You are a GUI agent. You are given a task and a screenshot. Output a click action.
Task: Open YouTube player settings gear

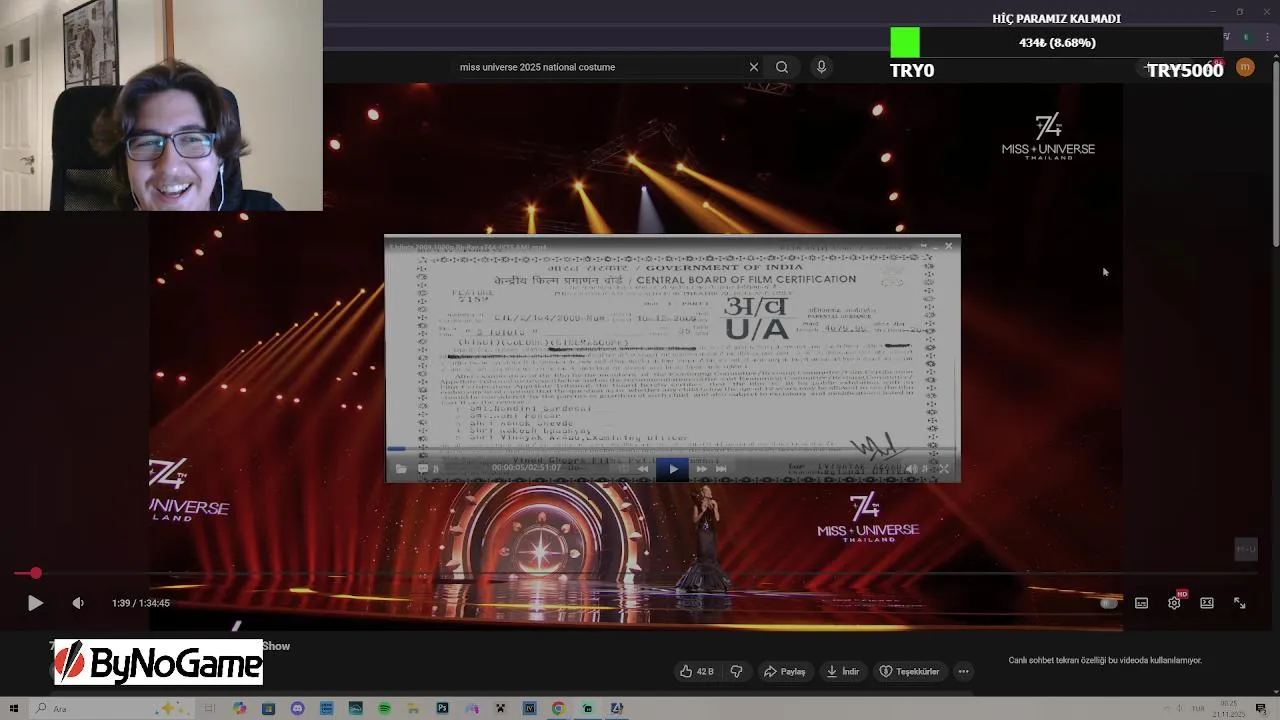pos(1174,603)
